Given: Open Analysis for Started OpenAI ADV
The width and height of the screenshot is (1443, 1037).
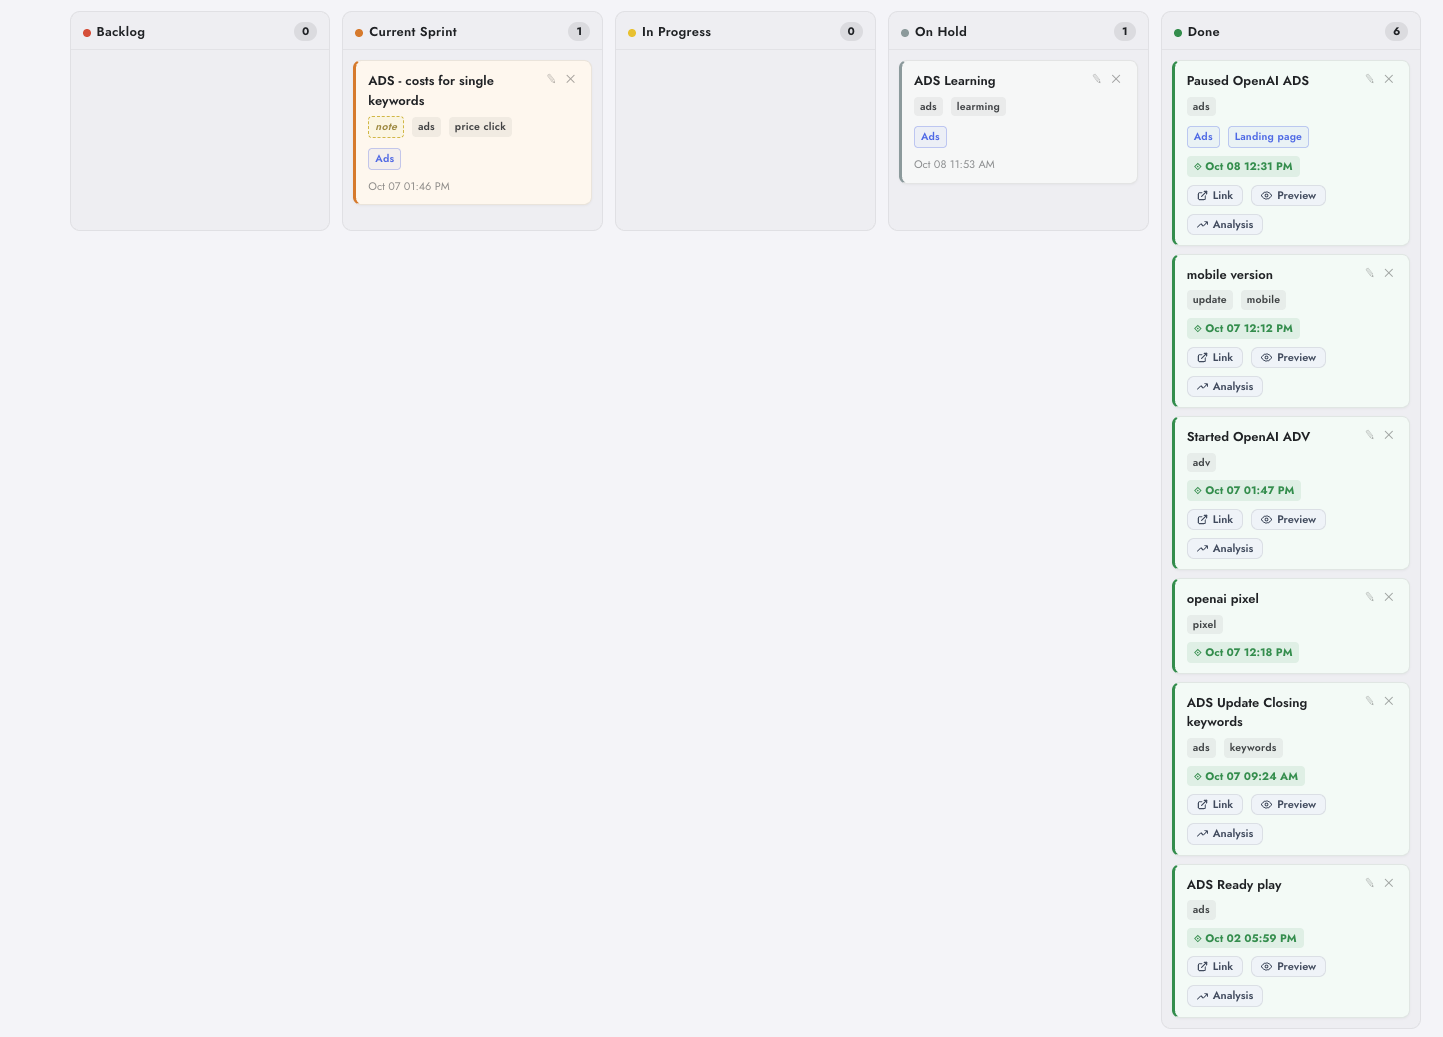Looking at the screenshot, I should (1225, 549).
